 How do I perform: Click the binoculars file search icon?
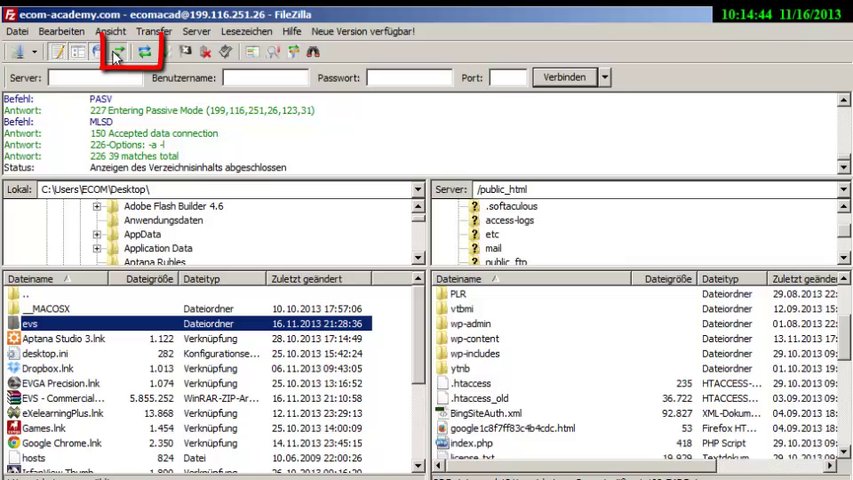click(x=313, y=52)
